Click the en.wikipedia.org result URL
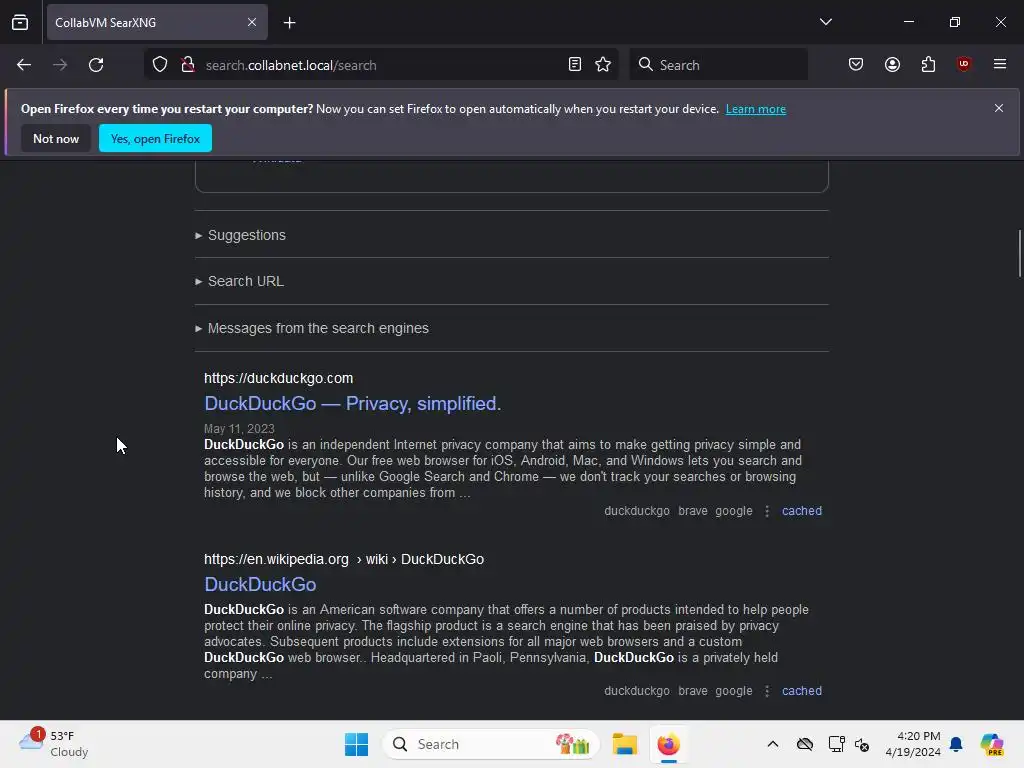The width and height of the screenshot is (1024, 768). pos(344,560)
